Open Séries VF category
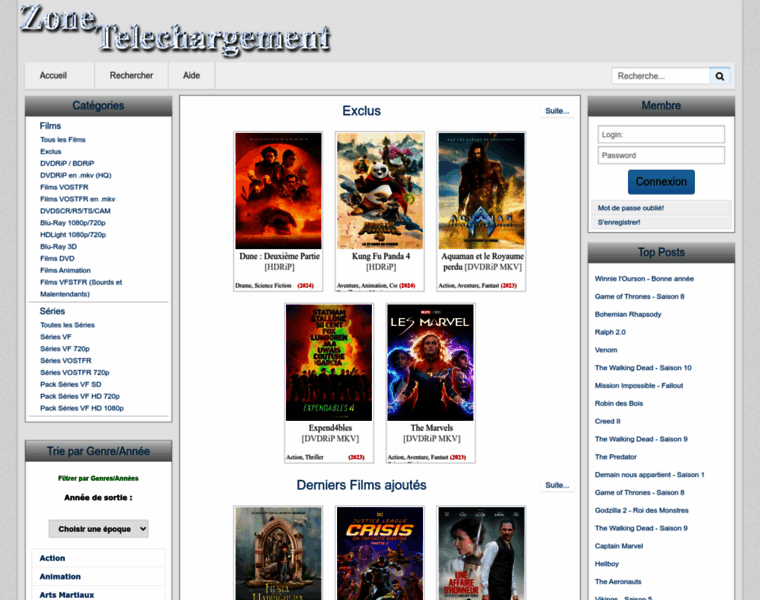This screenshot has width=760, height=600. (x=56, y=337)
